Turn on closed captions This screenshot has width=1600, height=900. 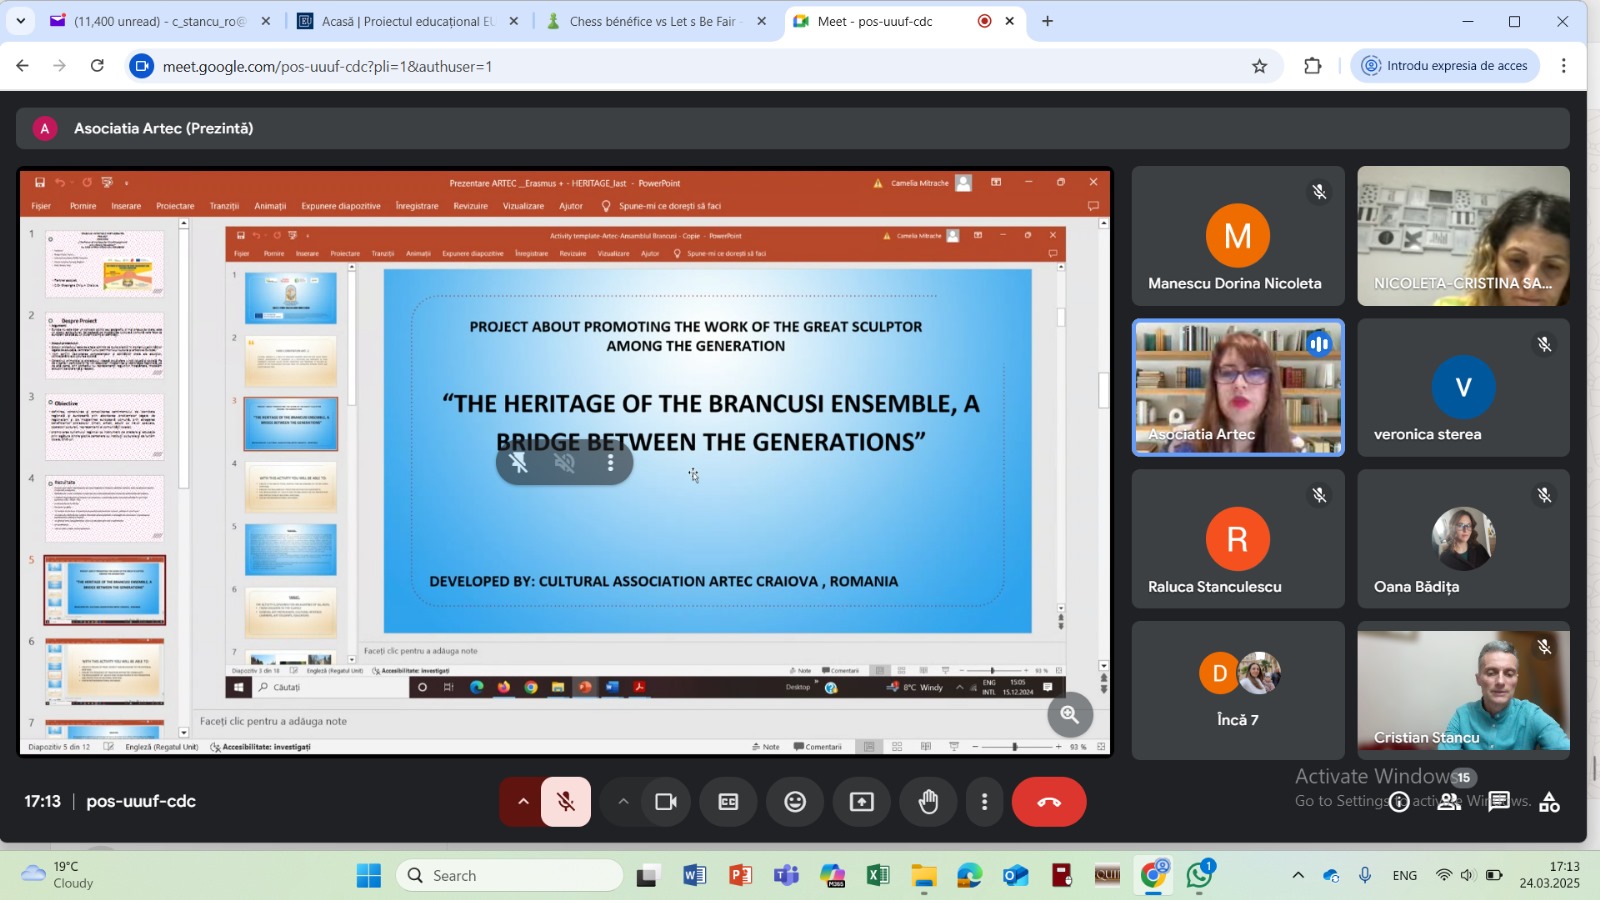[728, 802]
